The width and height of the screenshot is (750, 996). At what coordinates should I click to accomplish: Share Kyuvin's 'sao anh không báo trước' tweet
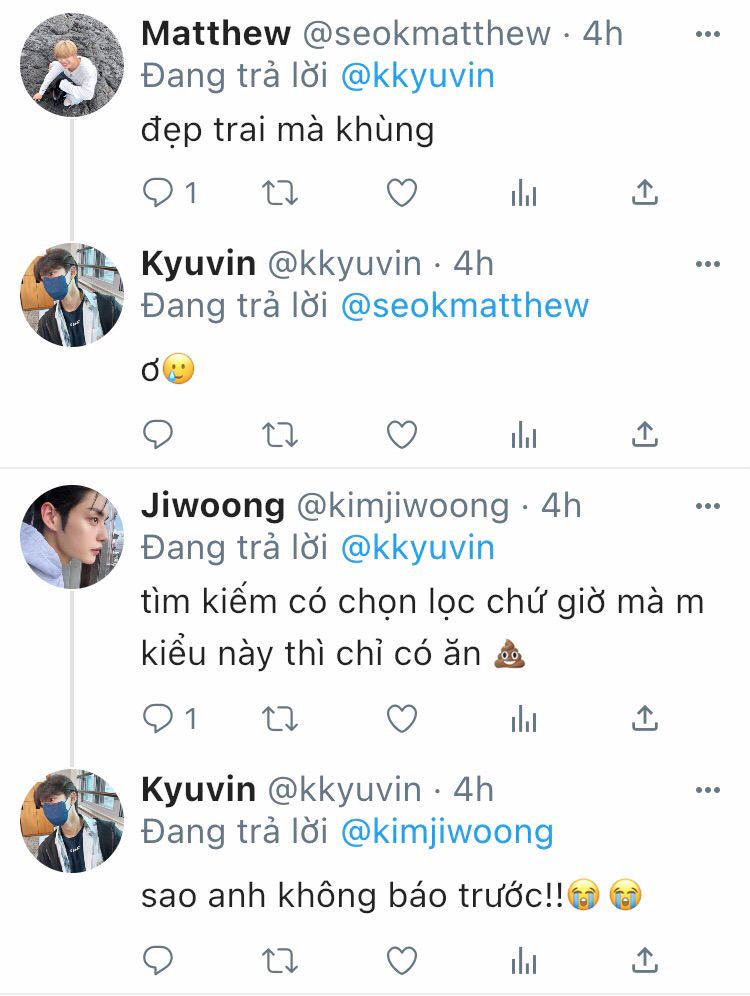coord(645,960)
